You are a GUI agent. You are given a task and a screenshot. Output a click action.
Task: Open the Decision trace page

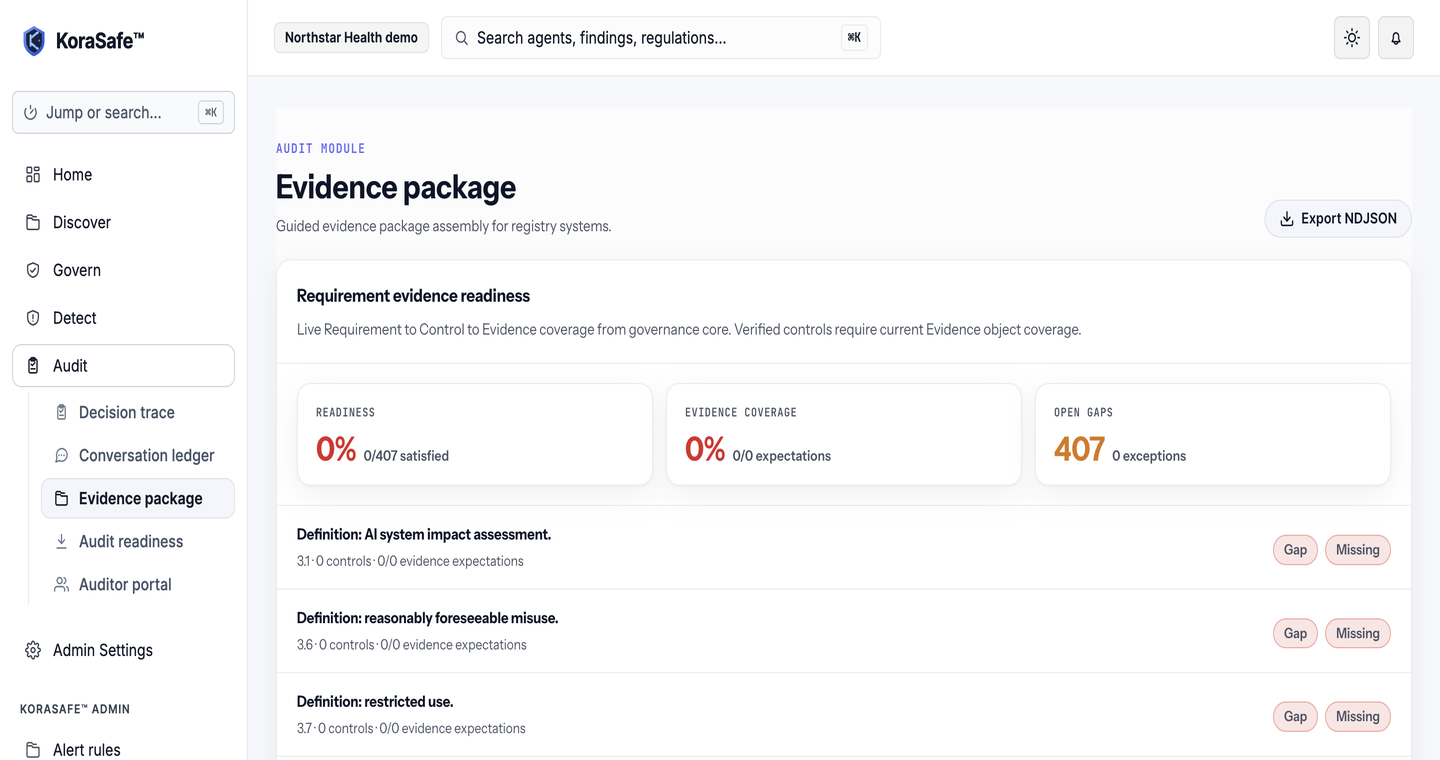138,412
